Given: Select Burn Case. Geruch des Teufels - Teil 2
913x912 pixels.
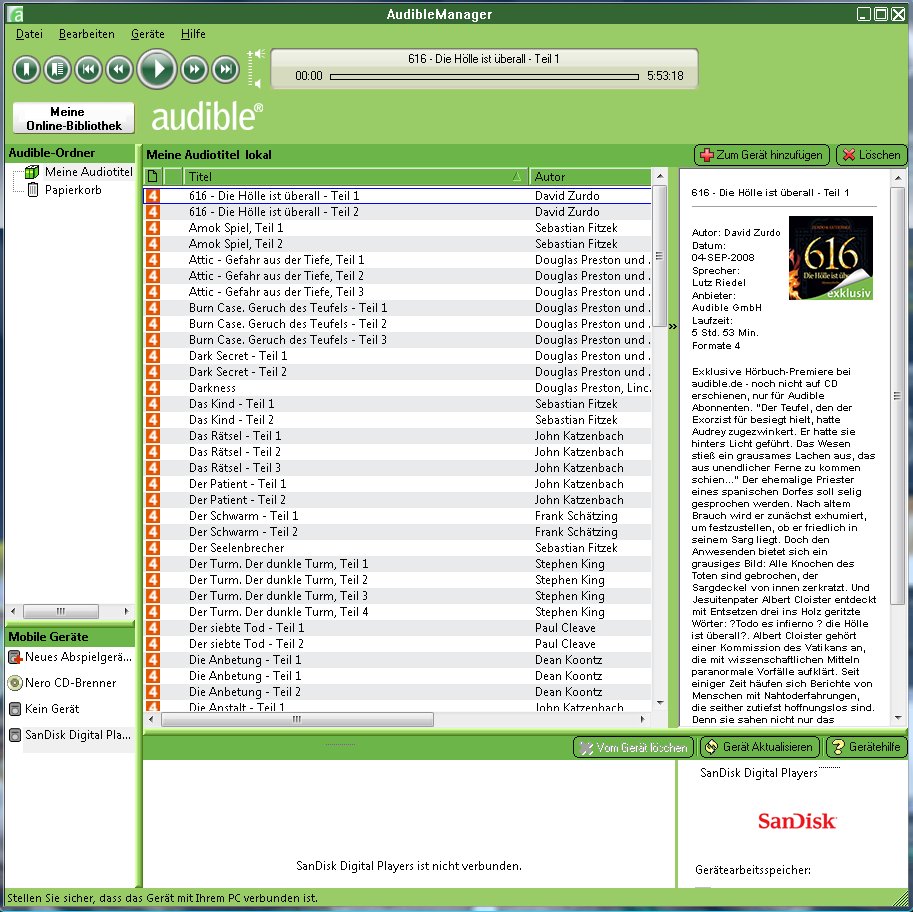Looking at the screenshot, I should pos(397,324).
